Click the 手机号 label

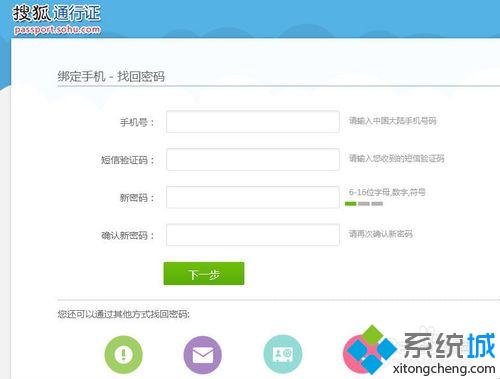[137, 122]
